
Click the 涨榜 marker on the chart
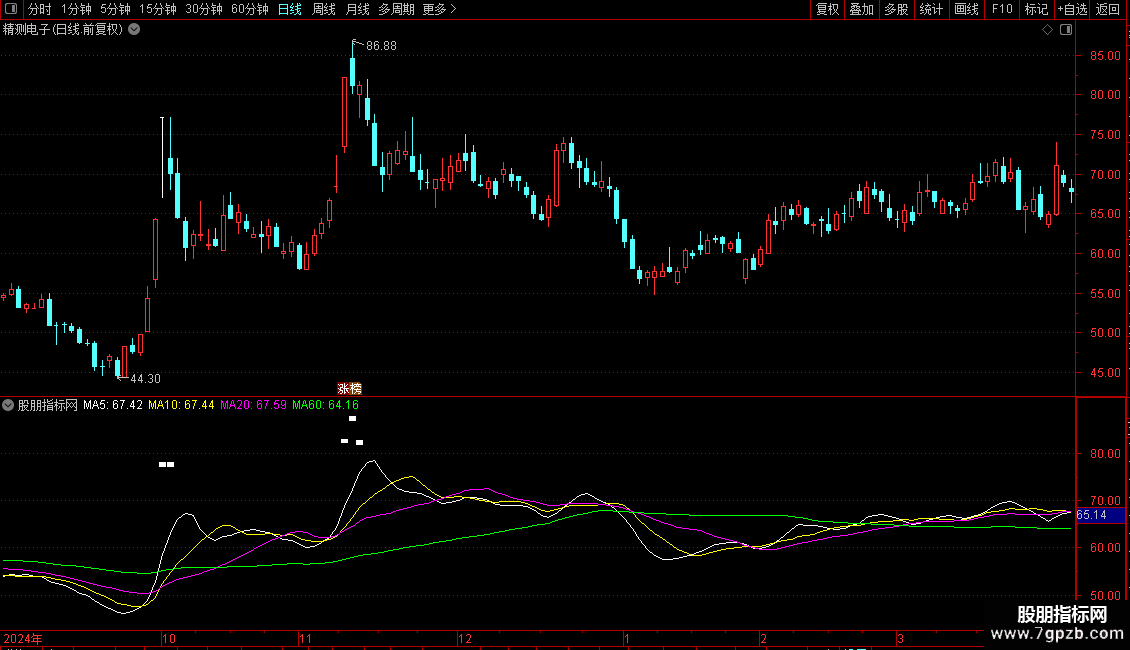coord(349,388)
